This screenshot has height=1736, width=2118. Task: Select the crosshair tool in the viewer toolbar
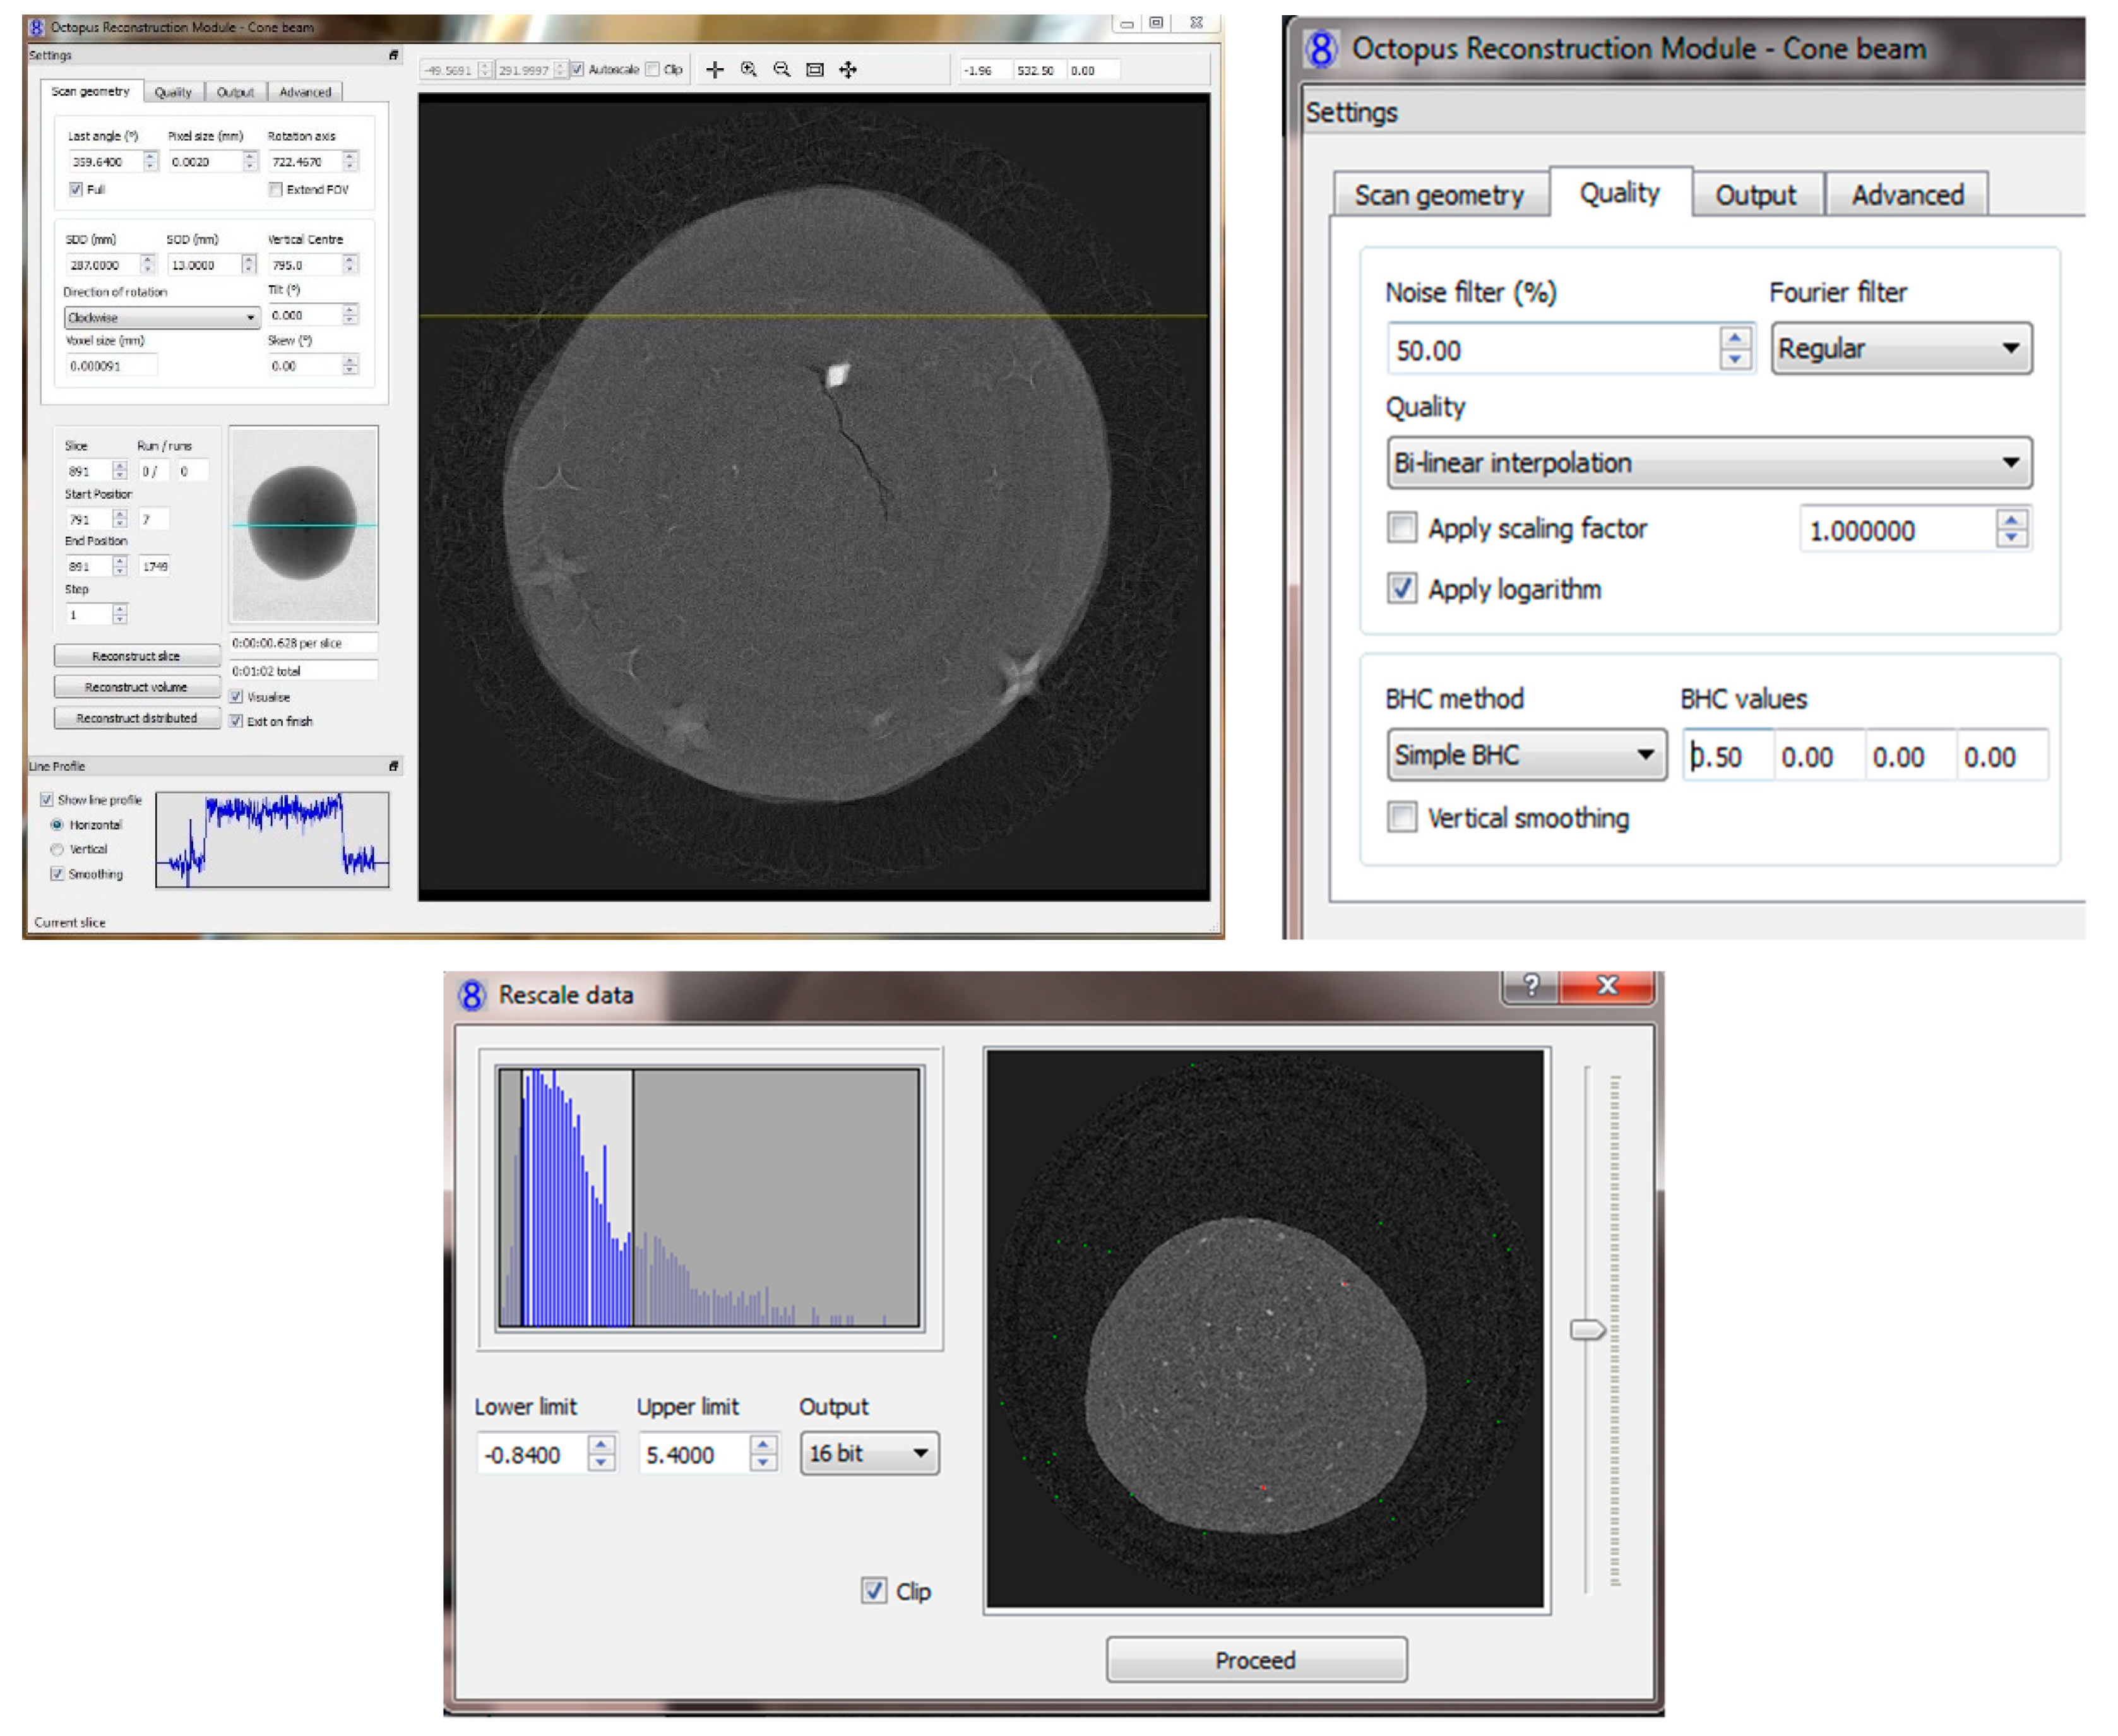pyautogui.click(x=715, y=69)
